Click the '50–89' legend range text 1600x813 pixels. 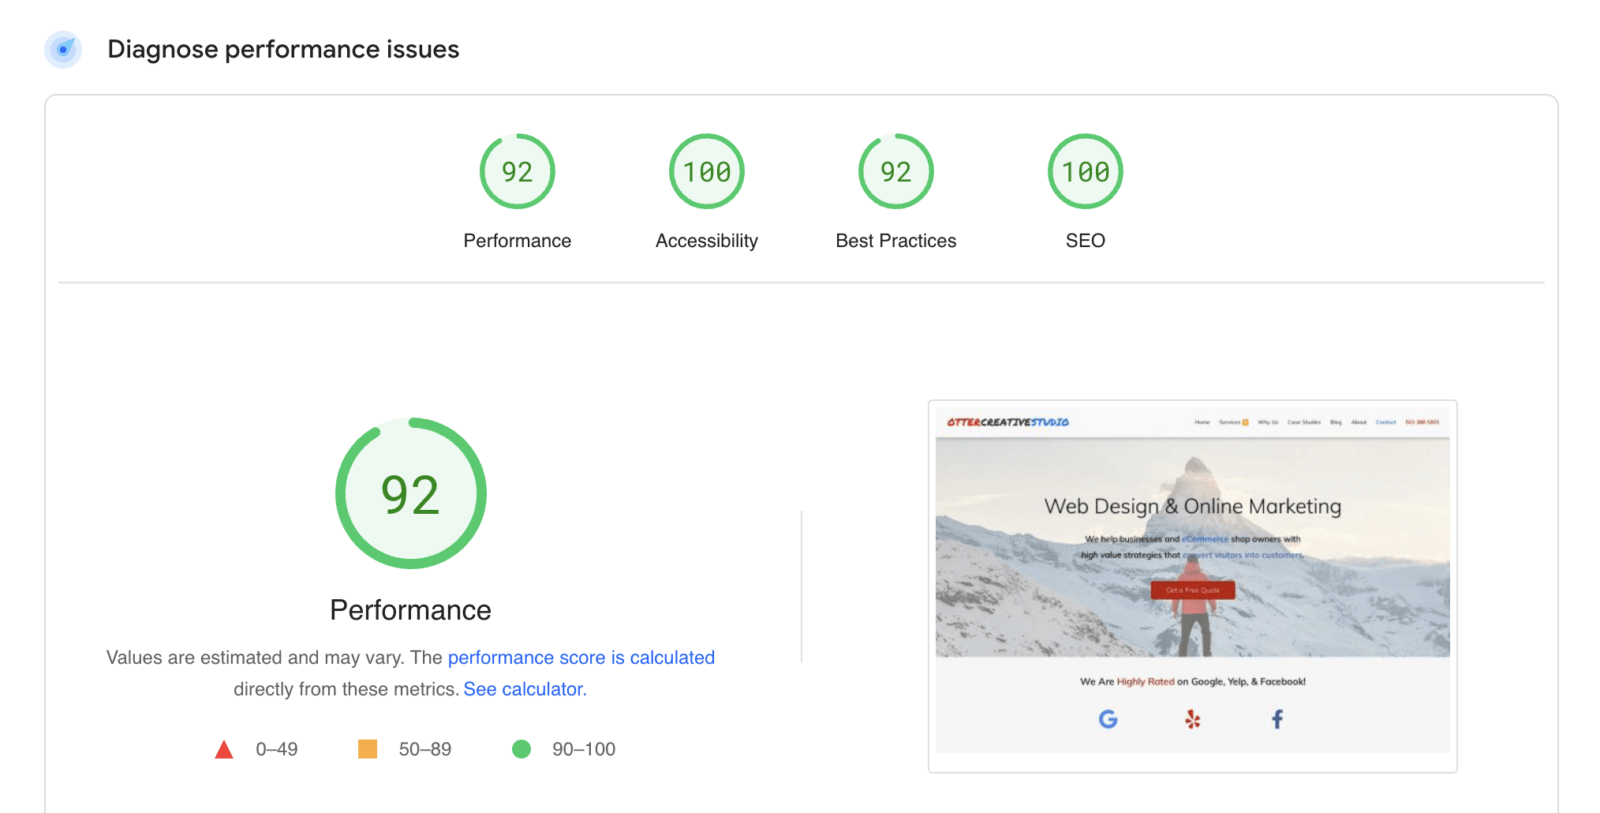425,749
